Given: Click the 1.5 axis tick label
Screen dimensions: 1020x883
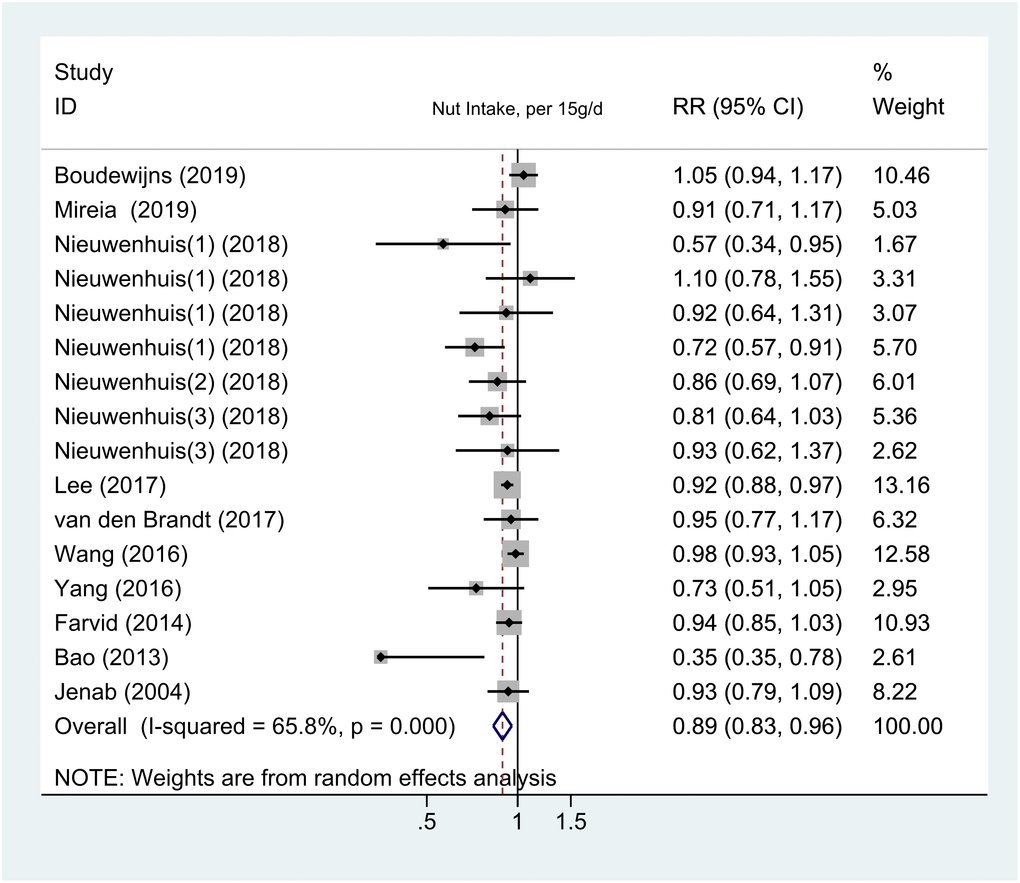Looking at the screenshot, I should pos(571,824).
